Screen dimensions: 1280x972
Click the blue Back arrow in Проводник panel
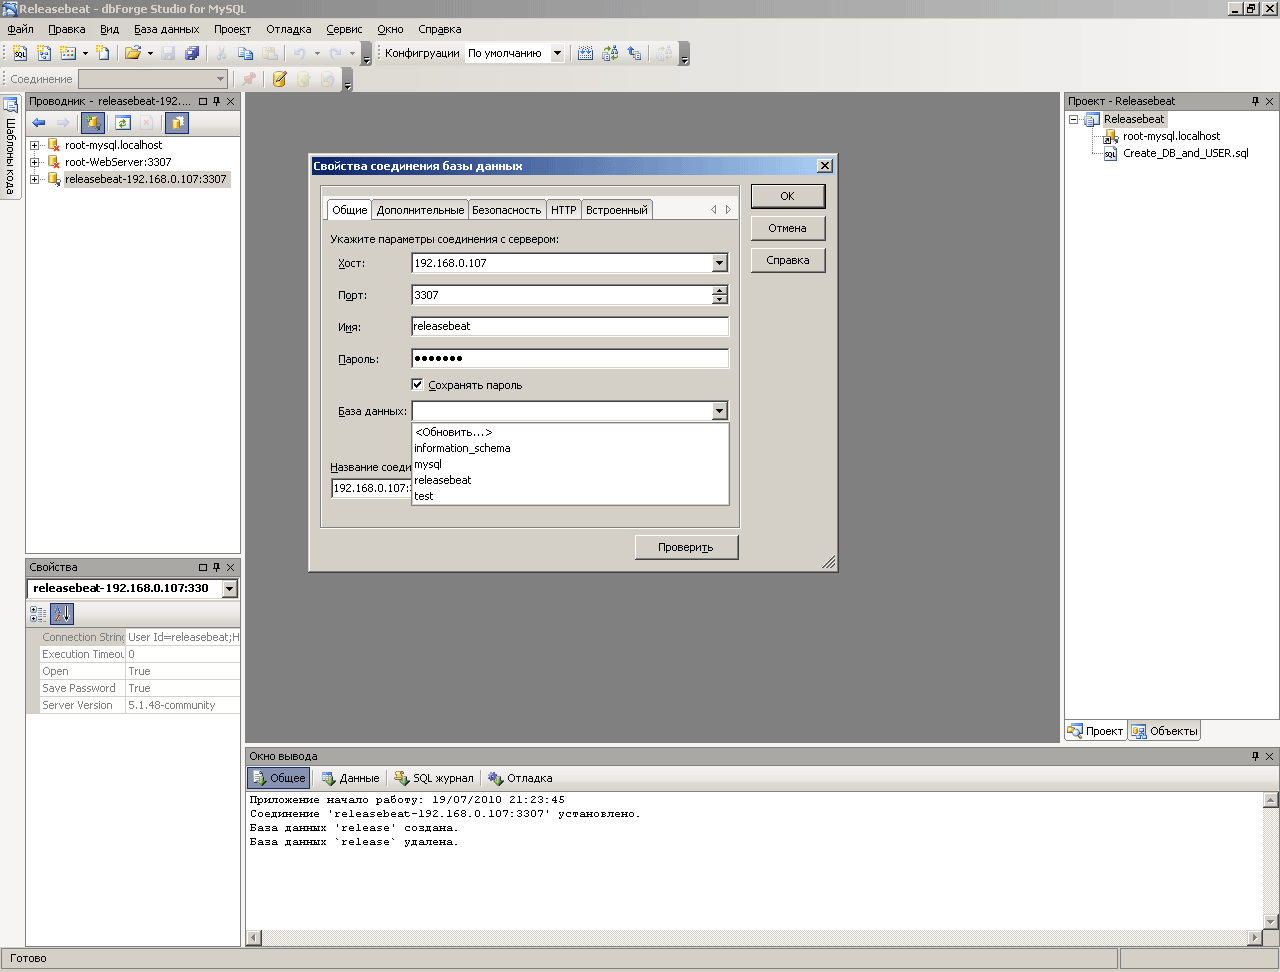(x=39, y=123)
